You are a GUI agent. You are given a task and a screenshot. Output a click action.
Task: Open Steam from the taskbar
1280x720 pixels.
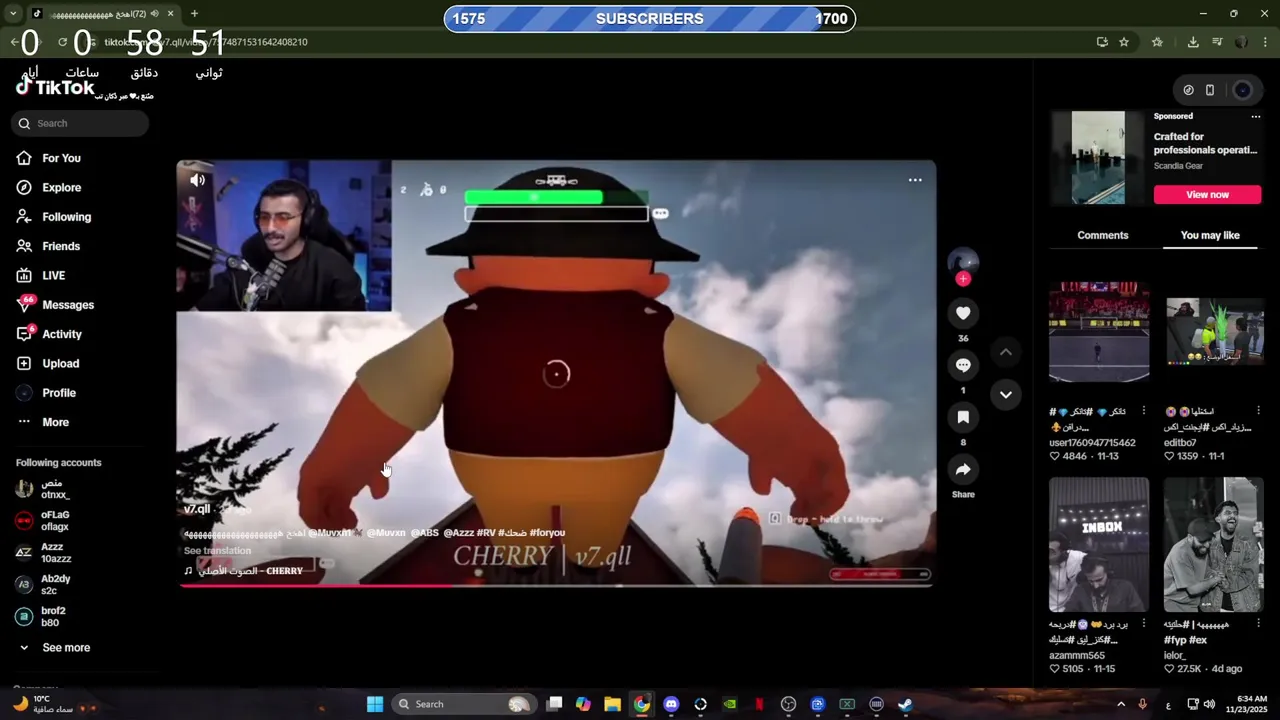tap(905, 704)
